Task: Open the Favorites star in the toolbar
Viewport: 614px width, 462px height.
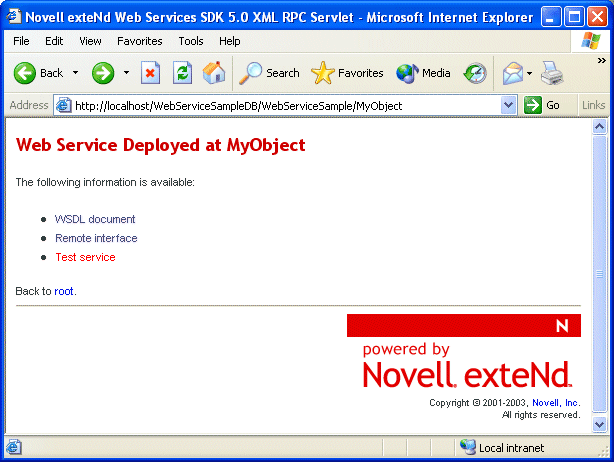Action: (347, 73)
